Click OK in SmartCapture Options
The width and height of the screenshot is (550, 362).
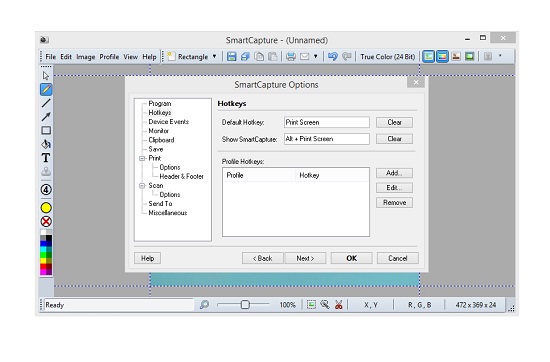point(351,258)
